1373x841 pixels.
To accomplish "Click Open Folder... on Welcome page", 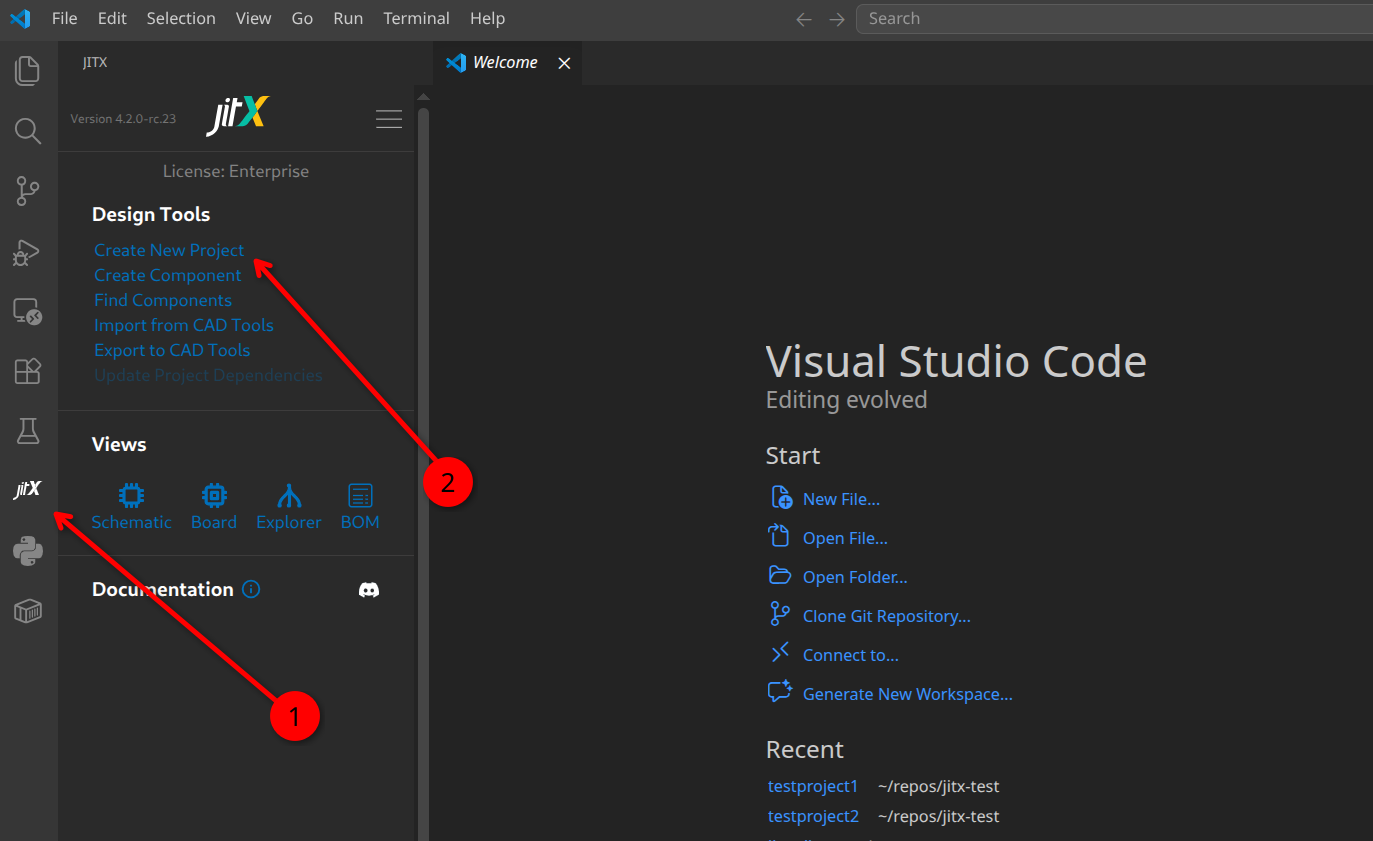I will pos(855,577).
